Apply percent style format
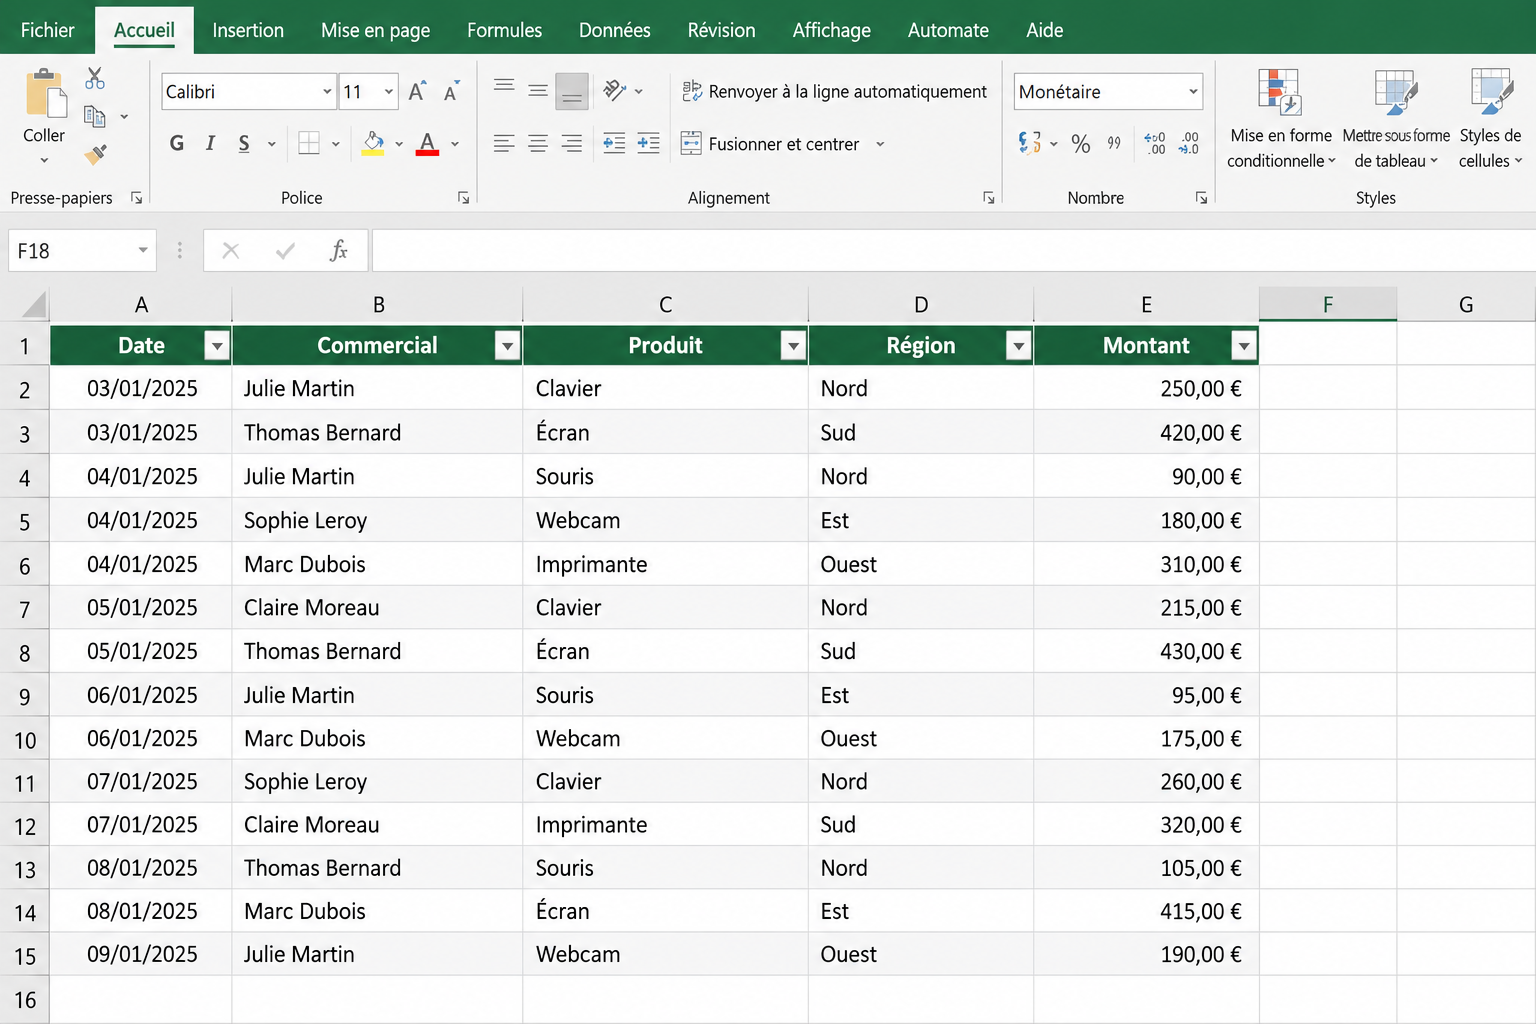The height and width of the screenshot is (1024, 1536). 1081,143
